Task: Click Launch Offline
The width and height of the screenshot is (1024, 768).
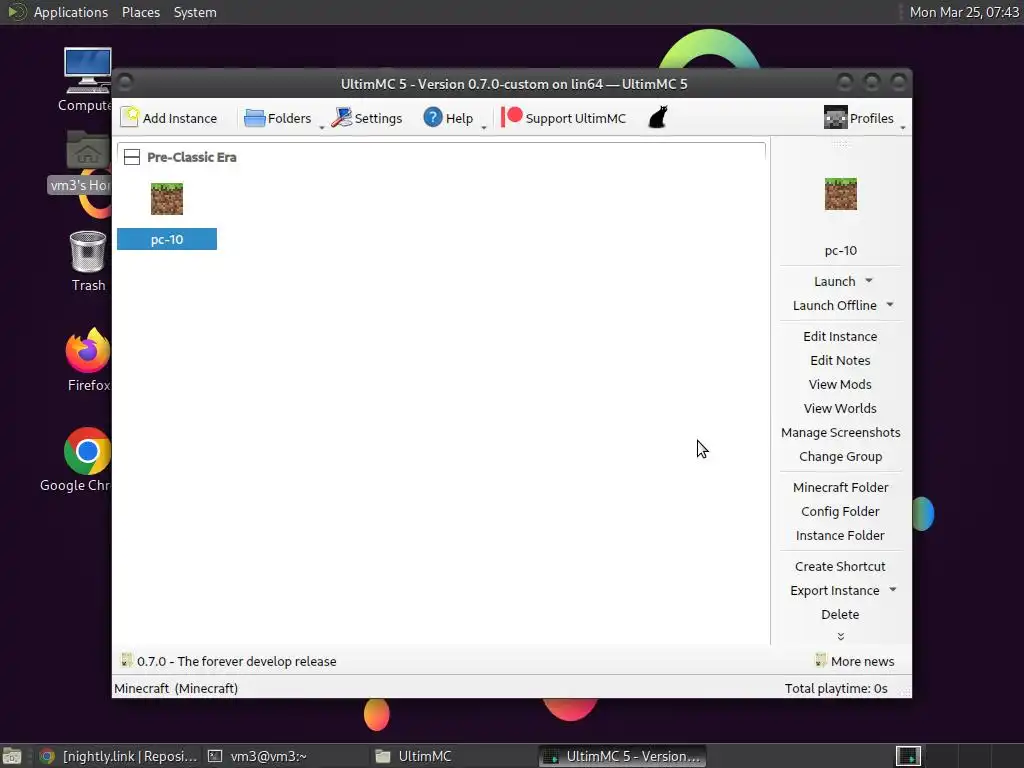Action: click(x=834, y=306)
